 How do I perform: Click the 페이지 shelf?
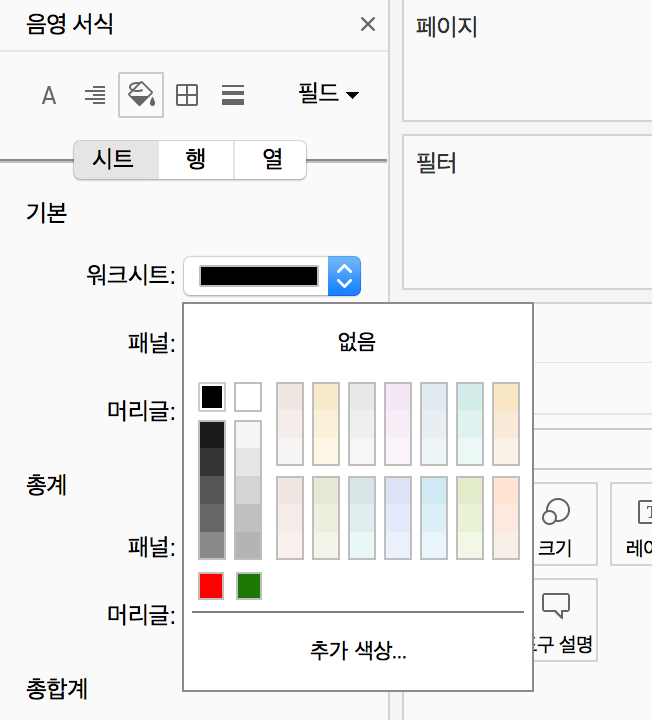527,61
